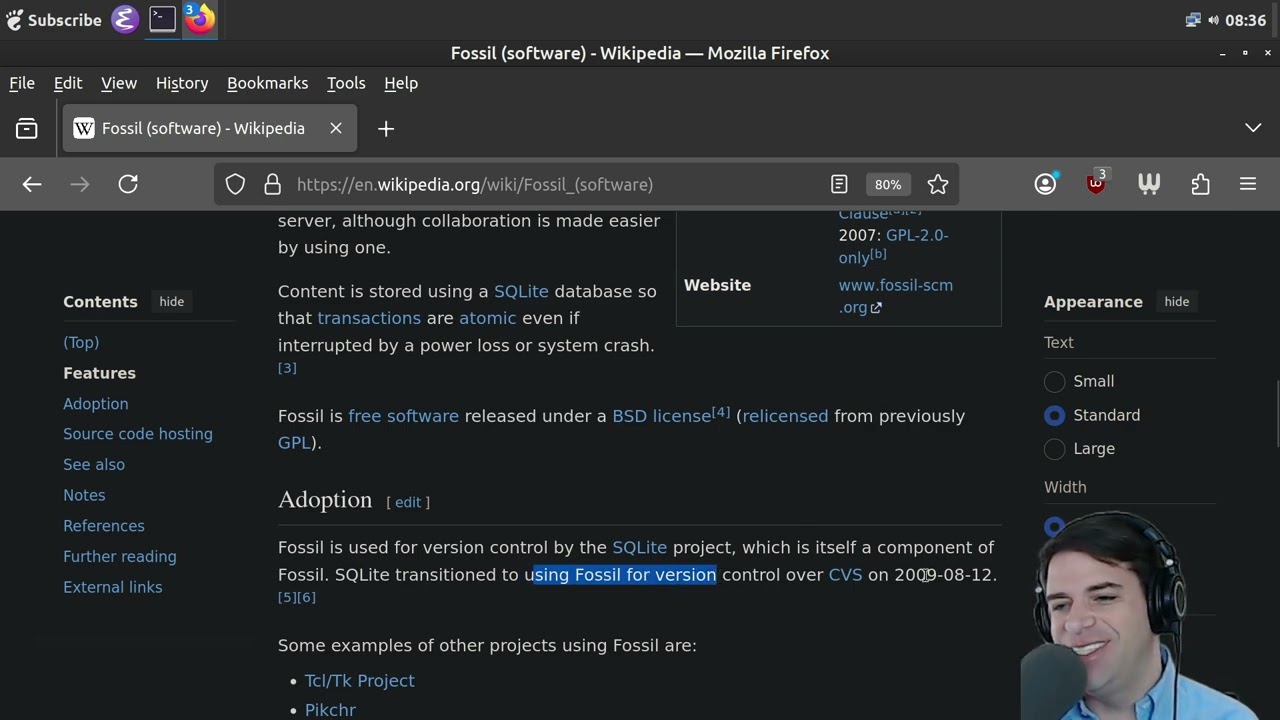Hide the Contents sidebar

pyautogui.click(x=172, y=301)
